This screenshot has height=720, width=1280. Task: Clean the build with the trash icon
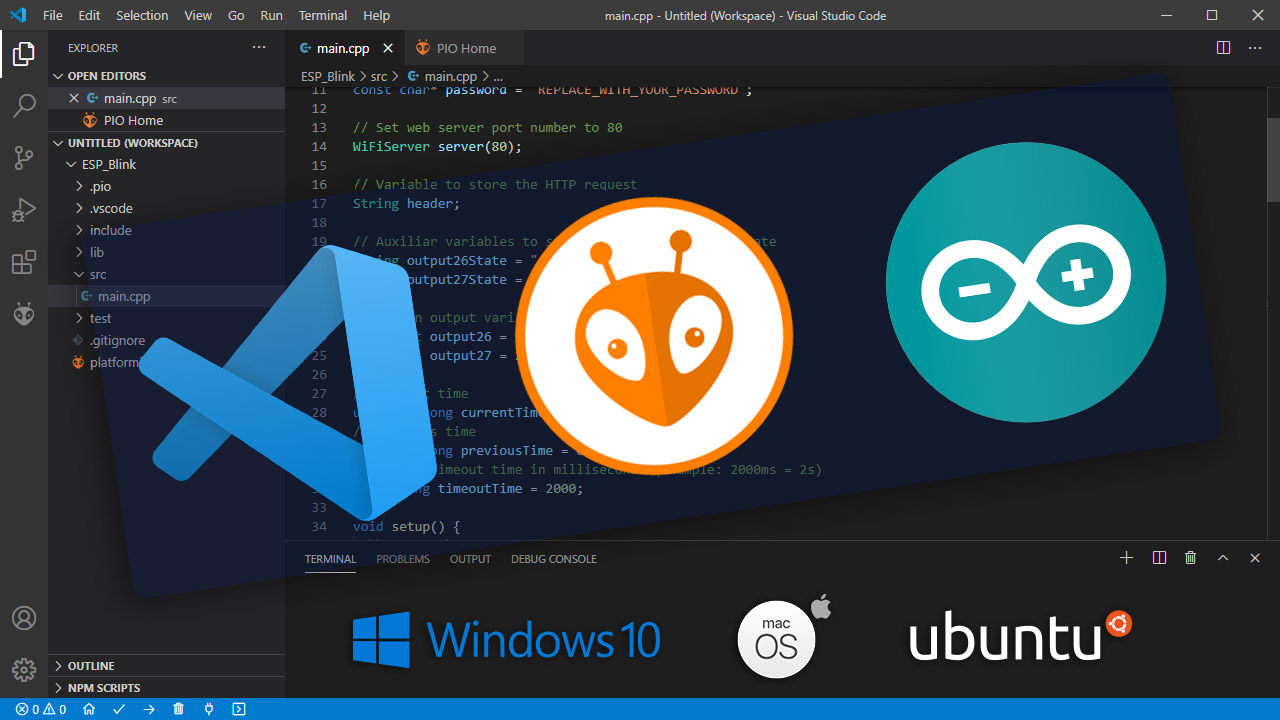click(179, 709)
